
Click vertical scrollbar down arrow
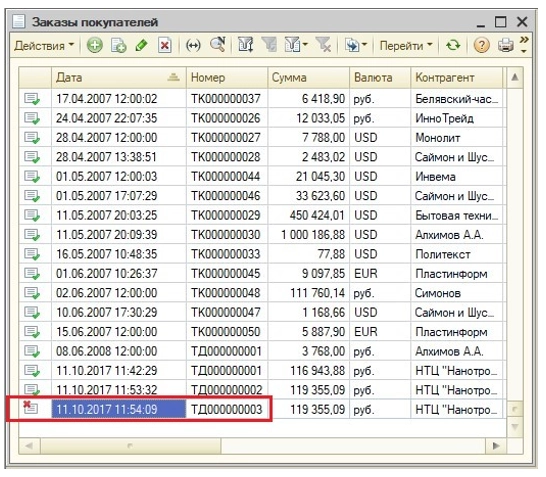515,427
